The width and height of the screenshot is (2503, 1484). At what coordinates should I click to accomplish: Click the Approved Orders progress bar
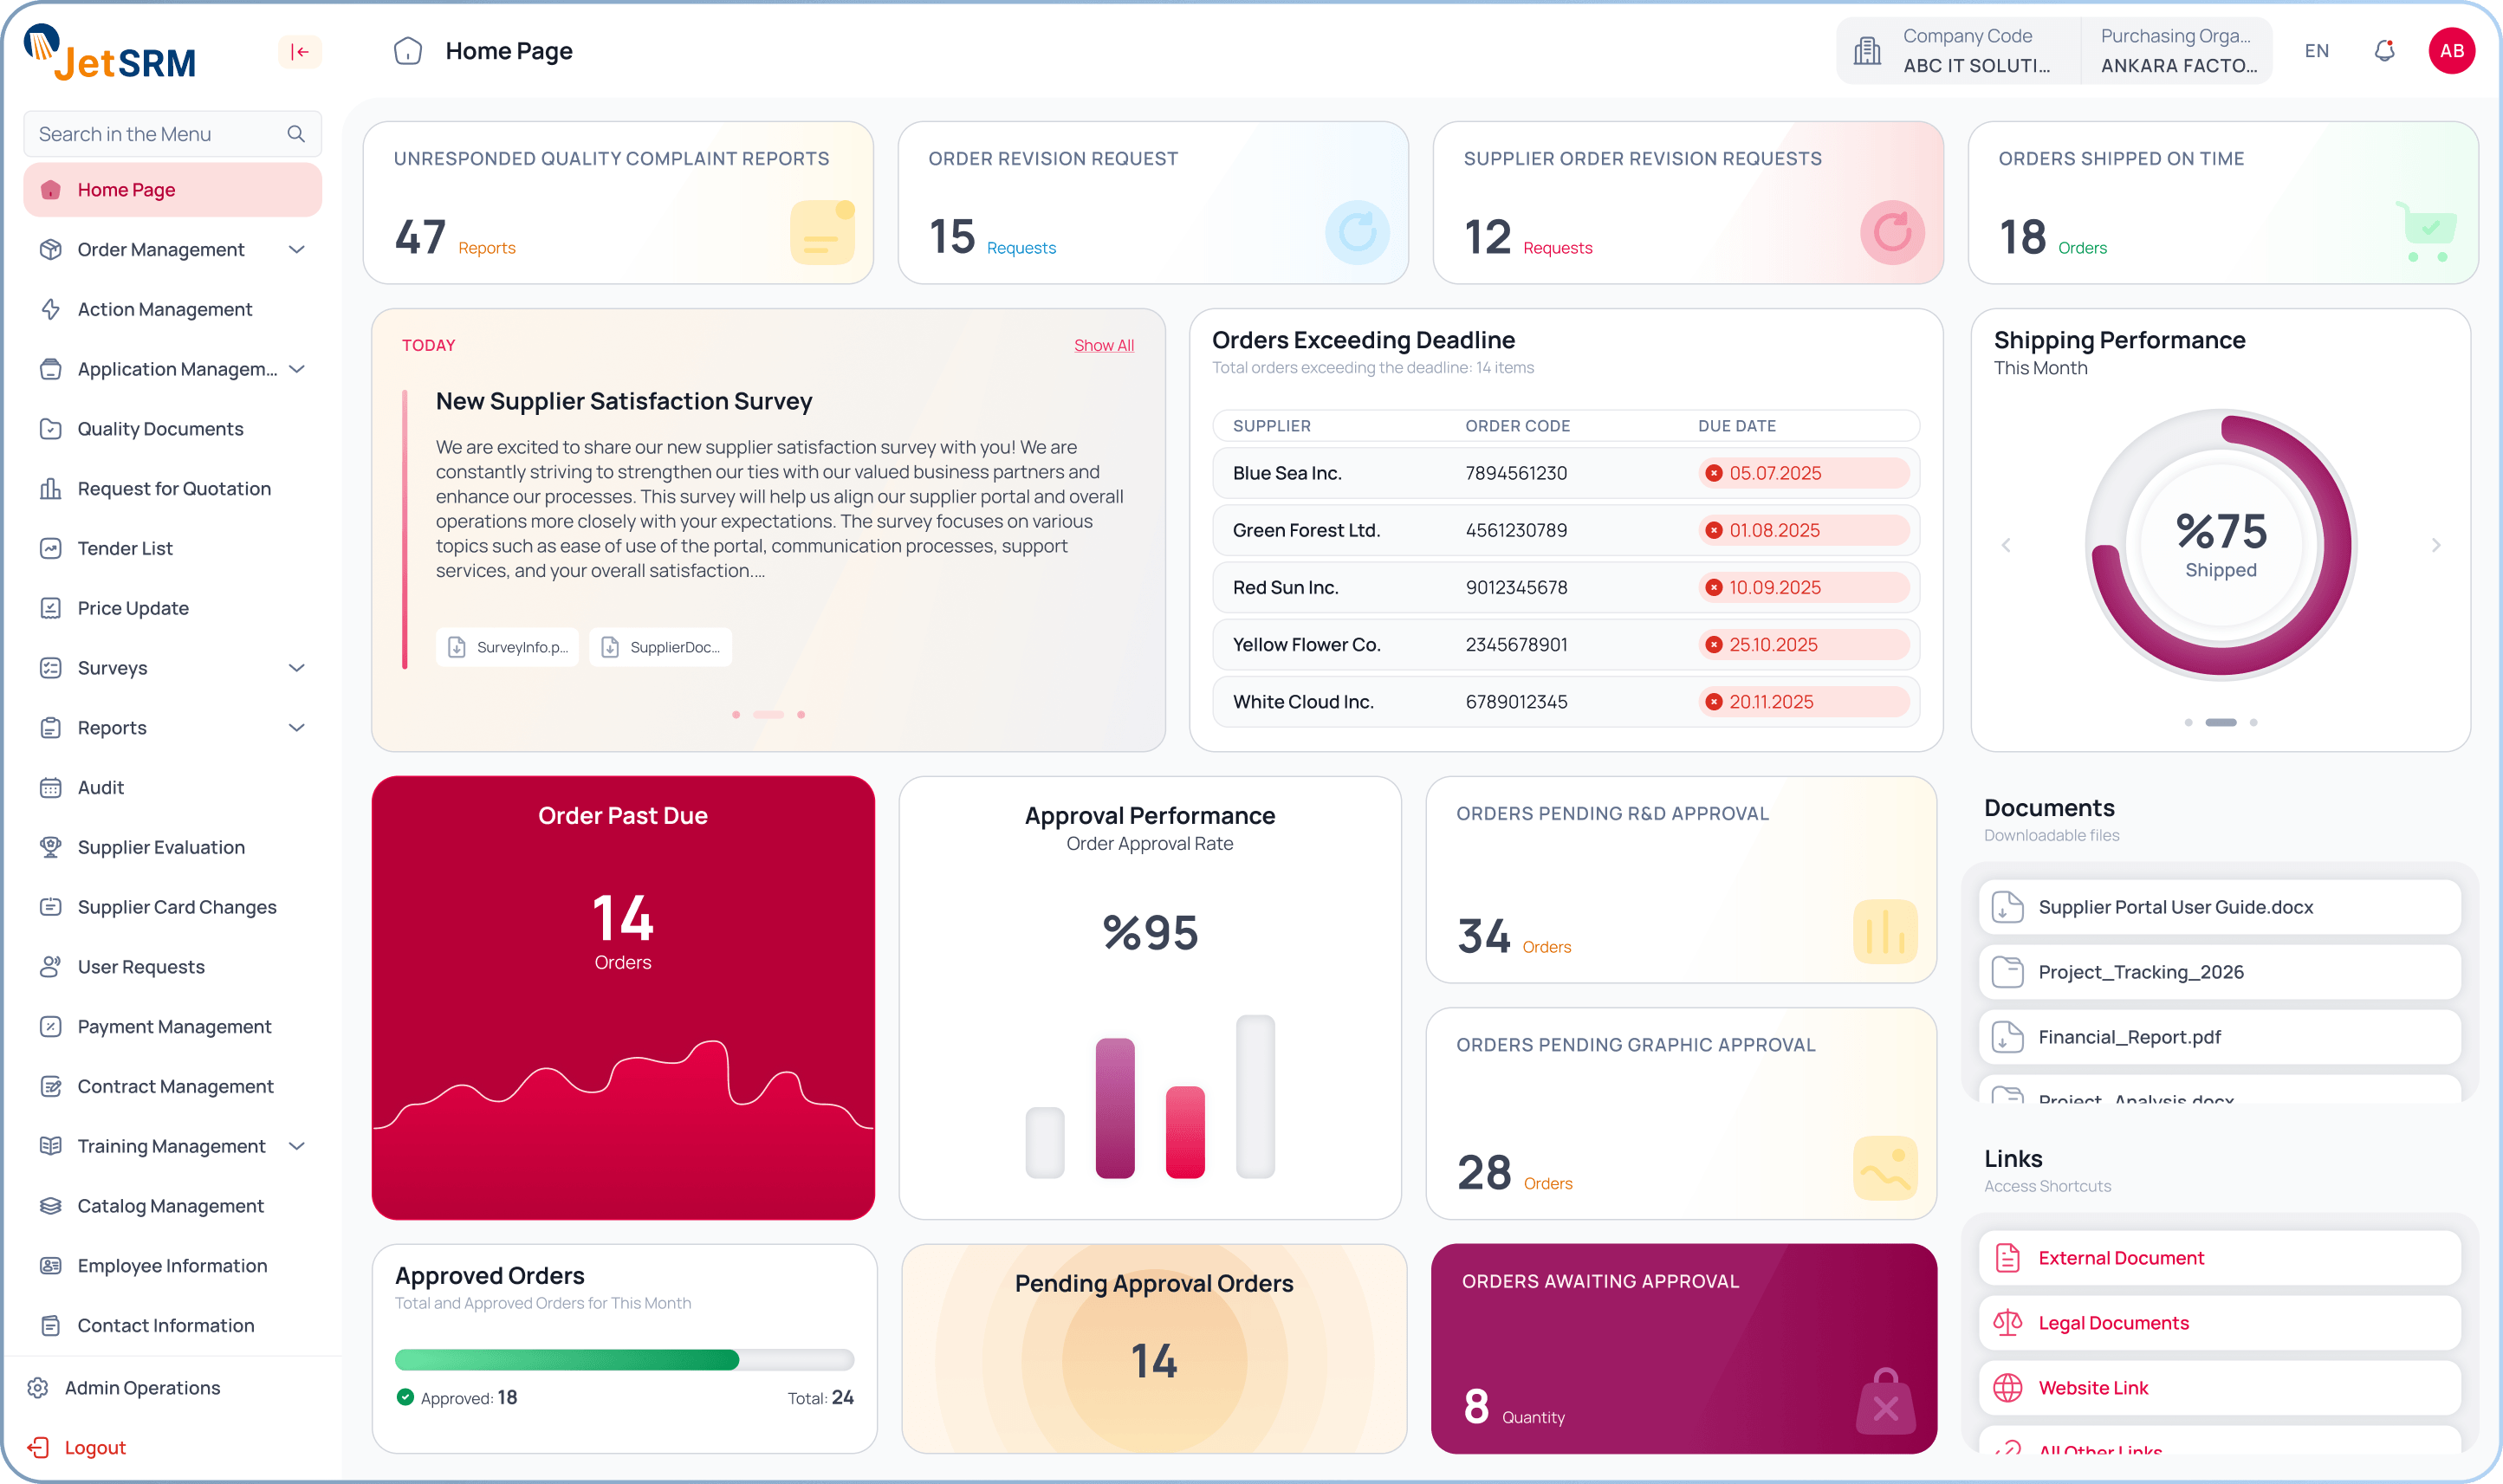tap(624, 1359)
